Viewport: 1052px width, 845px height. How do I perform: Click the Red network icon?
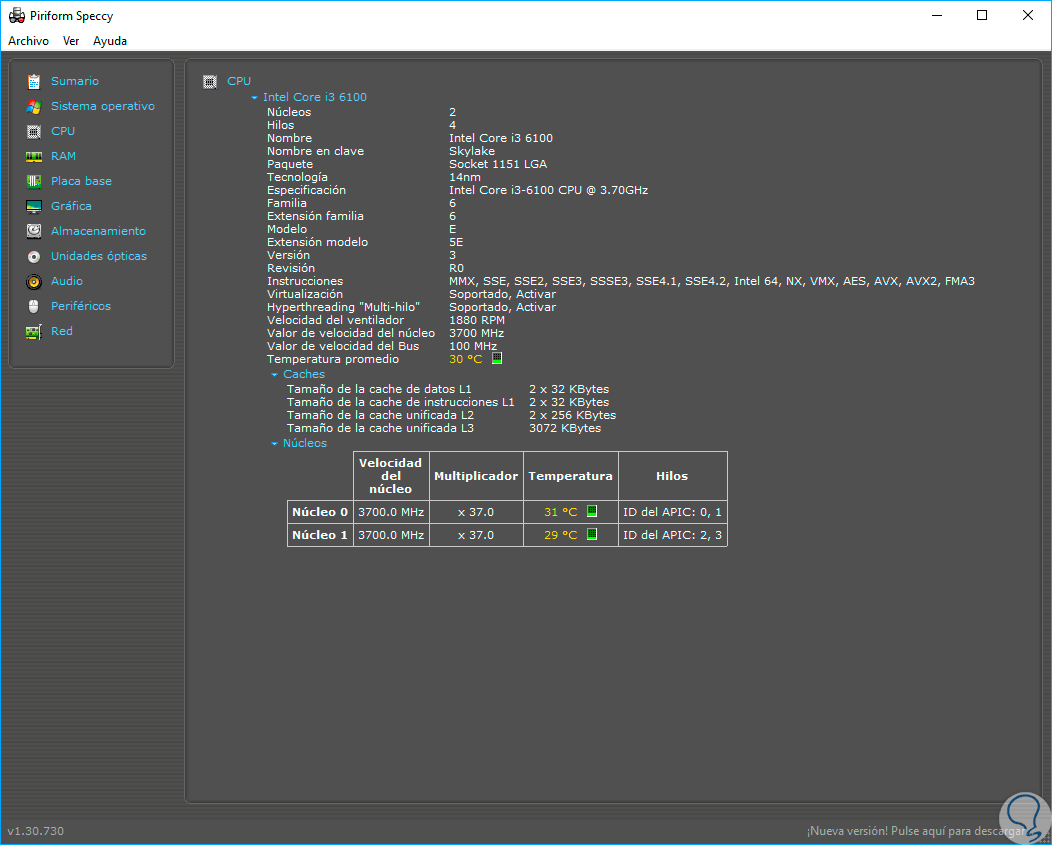click(34, 331)
